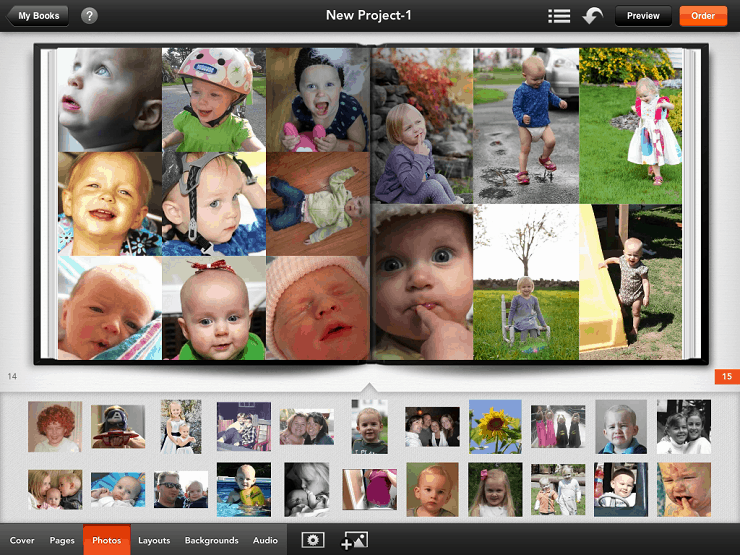Go to page 14 marker

(x=12, y=376)
